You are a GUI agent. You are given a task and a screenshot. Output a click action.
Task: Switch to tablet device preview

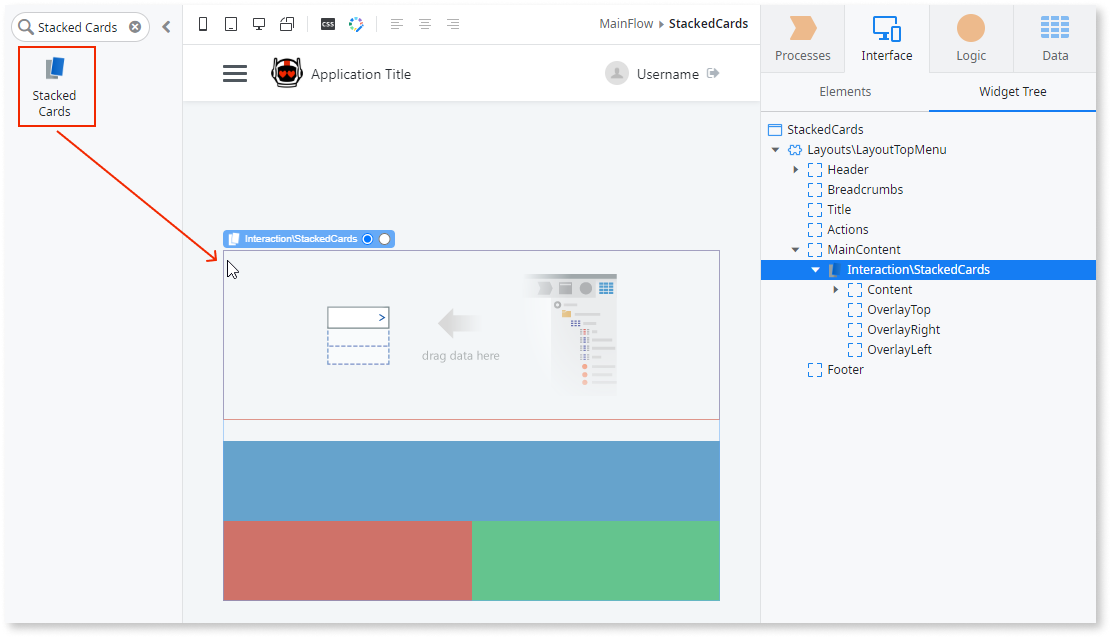coord(231,24)
